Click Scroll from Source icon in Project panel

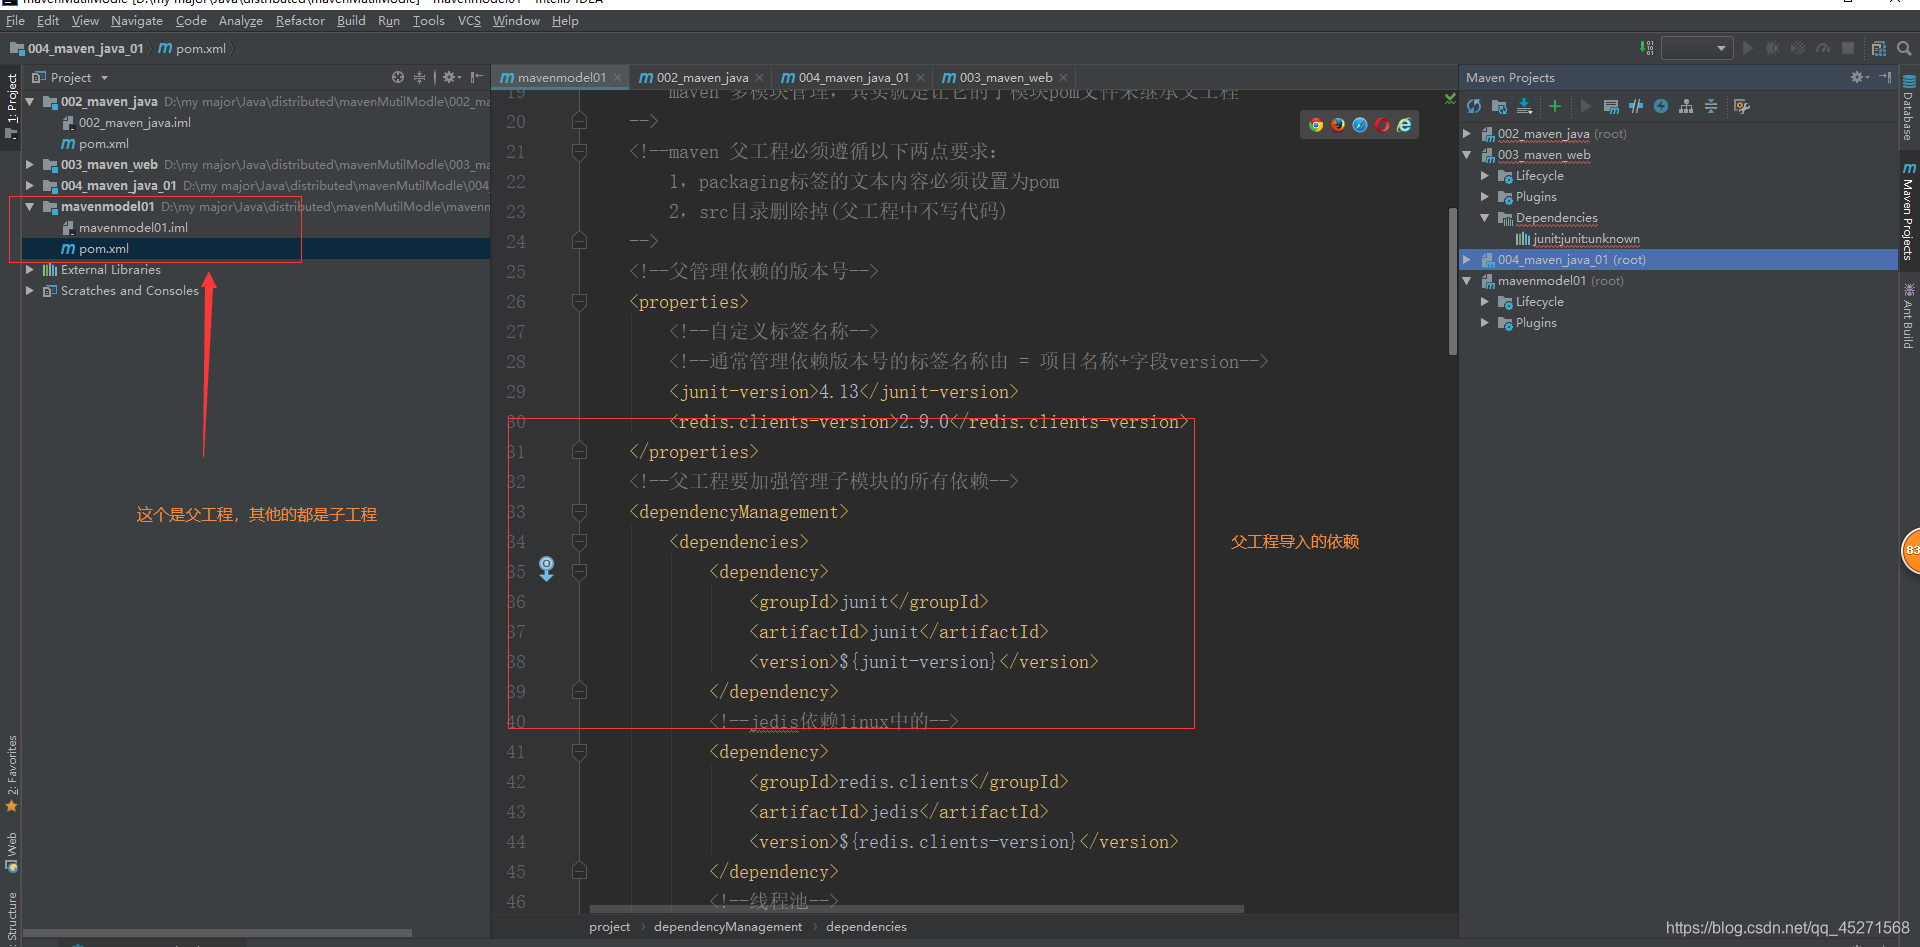coord(398,77)
